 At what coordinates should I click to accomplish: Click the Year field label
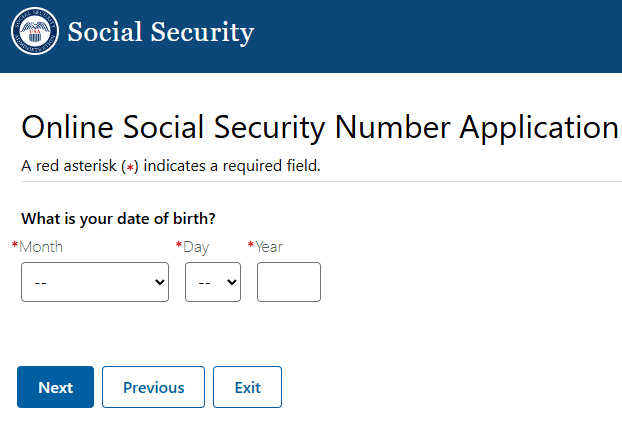coord(270,246)
